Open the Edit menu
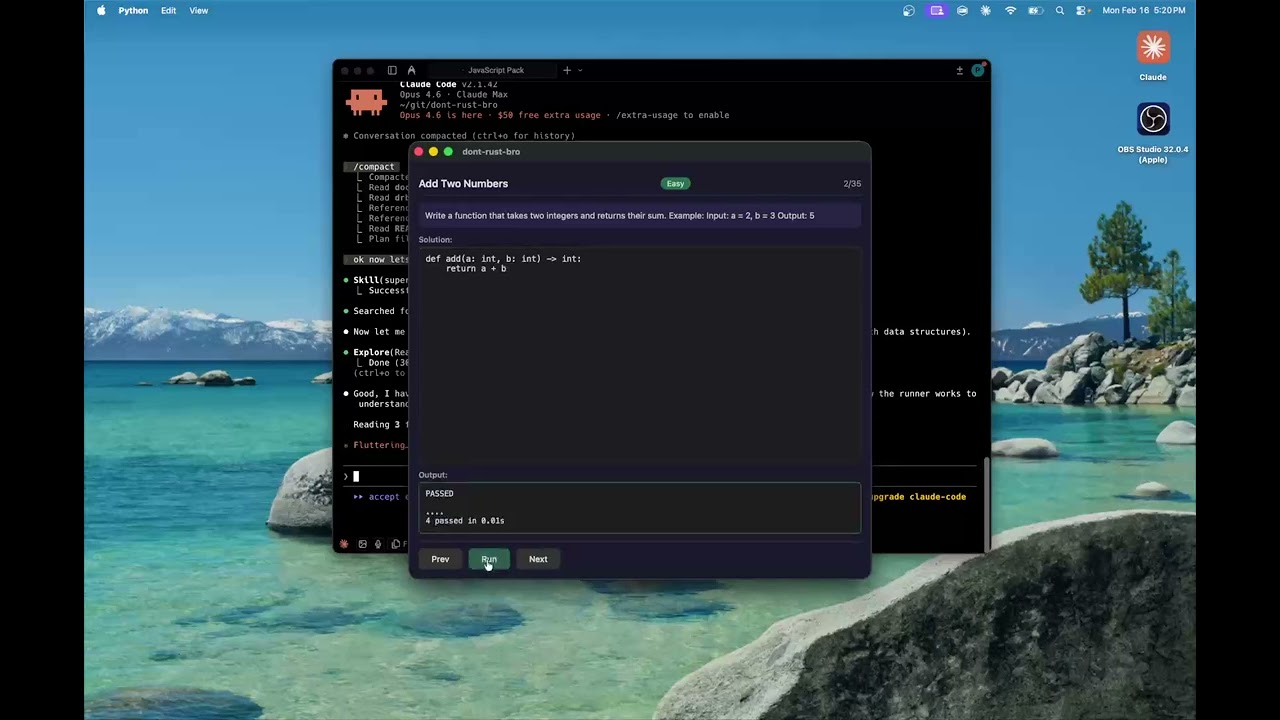The height and width of the screenshot is (720, 1280). point(168,10)
